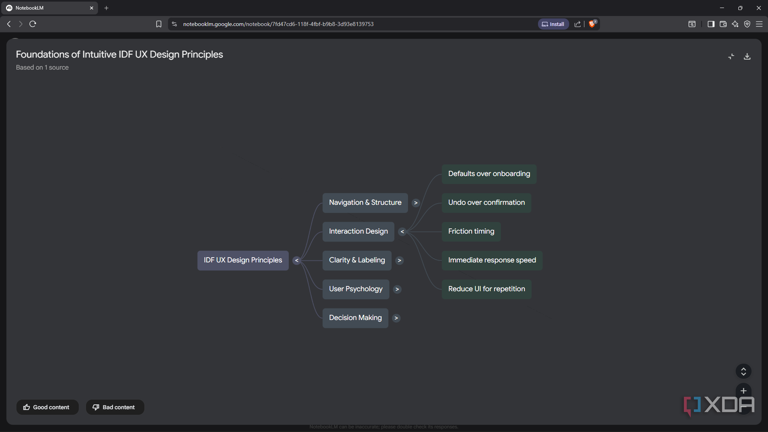
Task: Toggle the browser sidebar panel
Action: coord(711,24)
